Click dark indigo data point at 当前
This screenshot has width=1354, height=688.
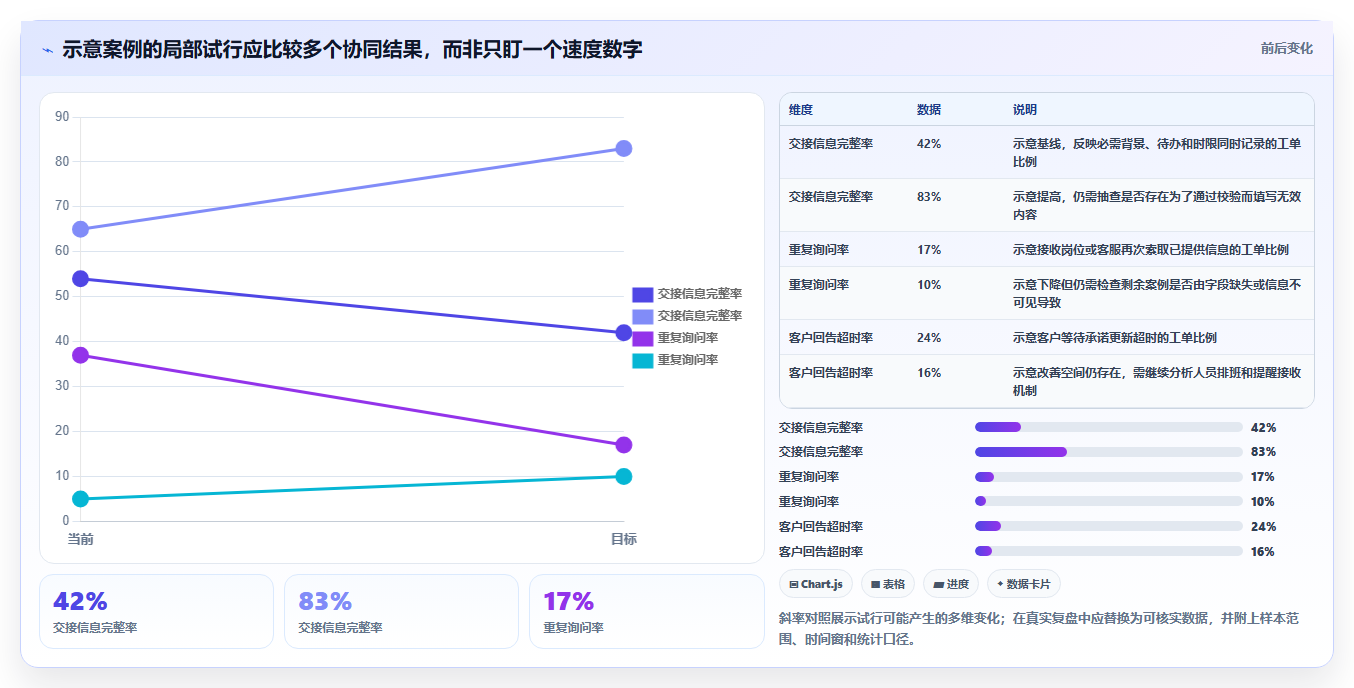[x=81, y=278]
